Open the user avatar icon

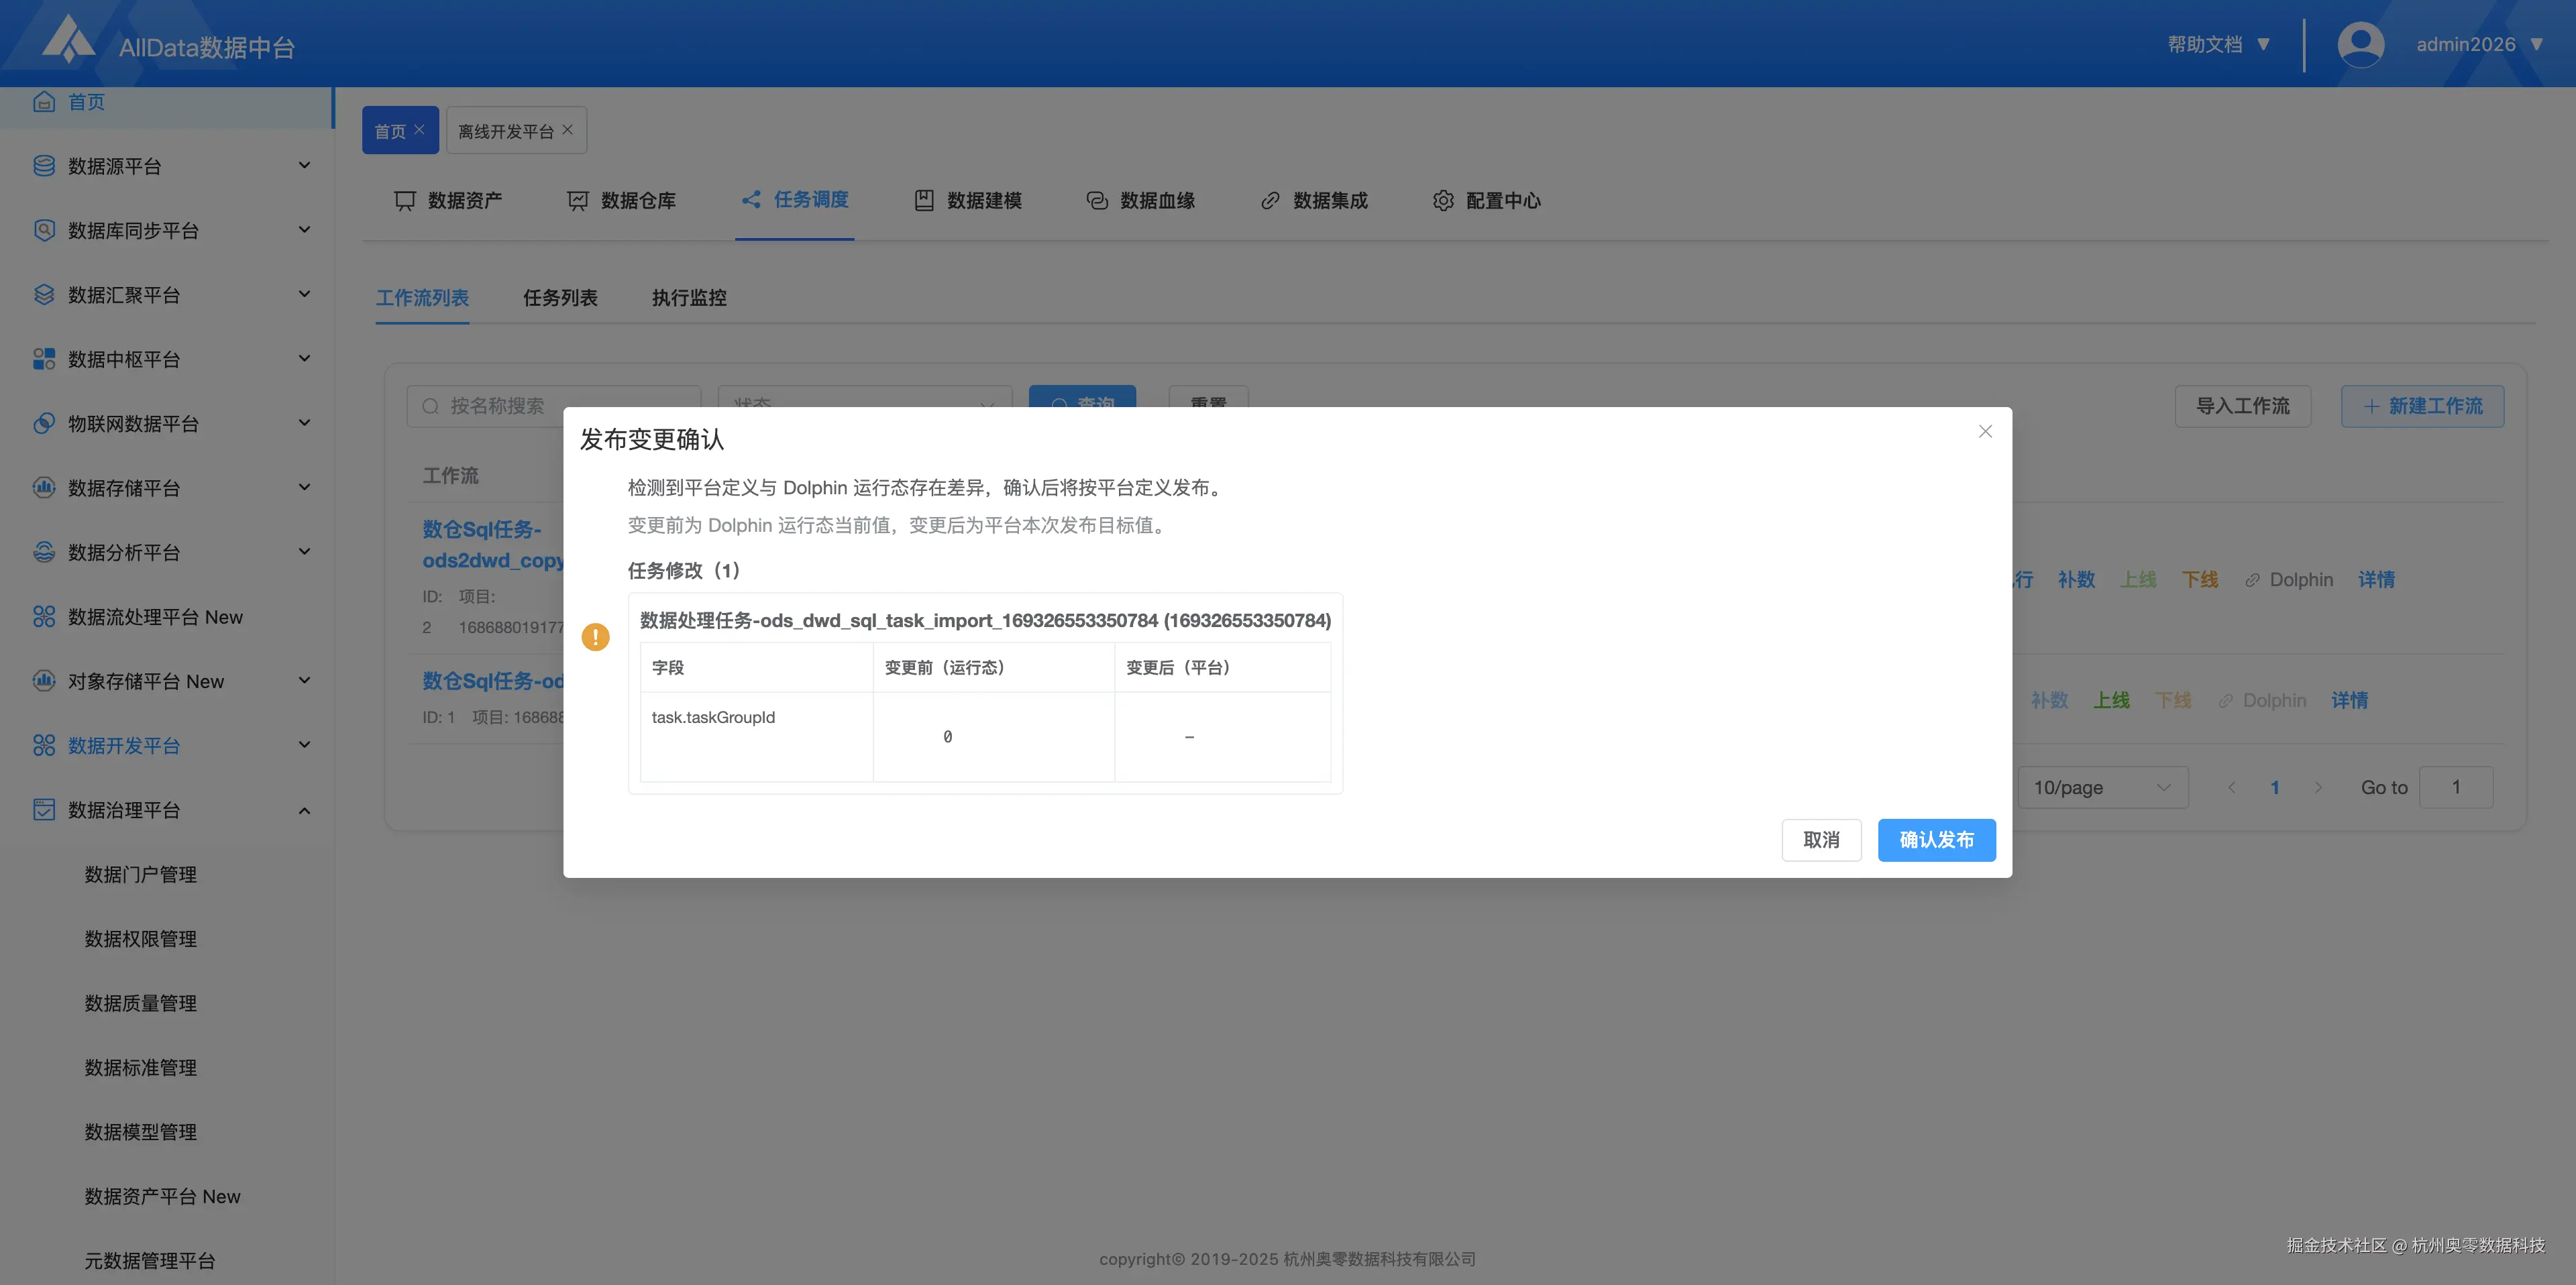click(2360, 43)
